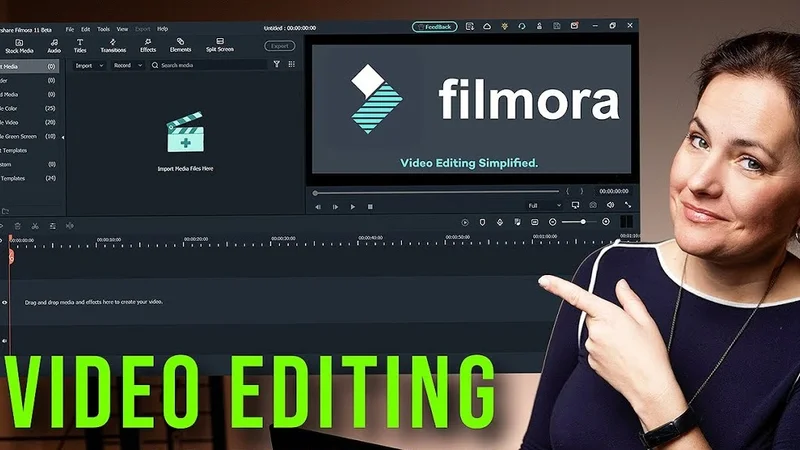Open the media filter funnel icon
This screenshot has width=800, height=450.
[x=277, y=64]
